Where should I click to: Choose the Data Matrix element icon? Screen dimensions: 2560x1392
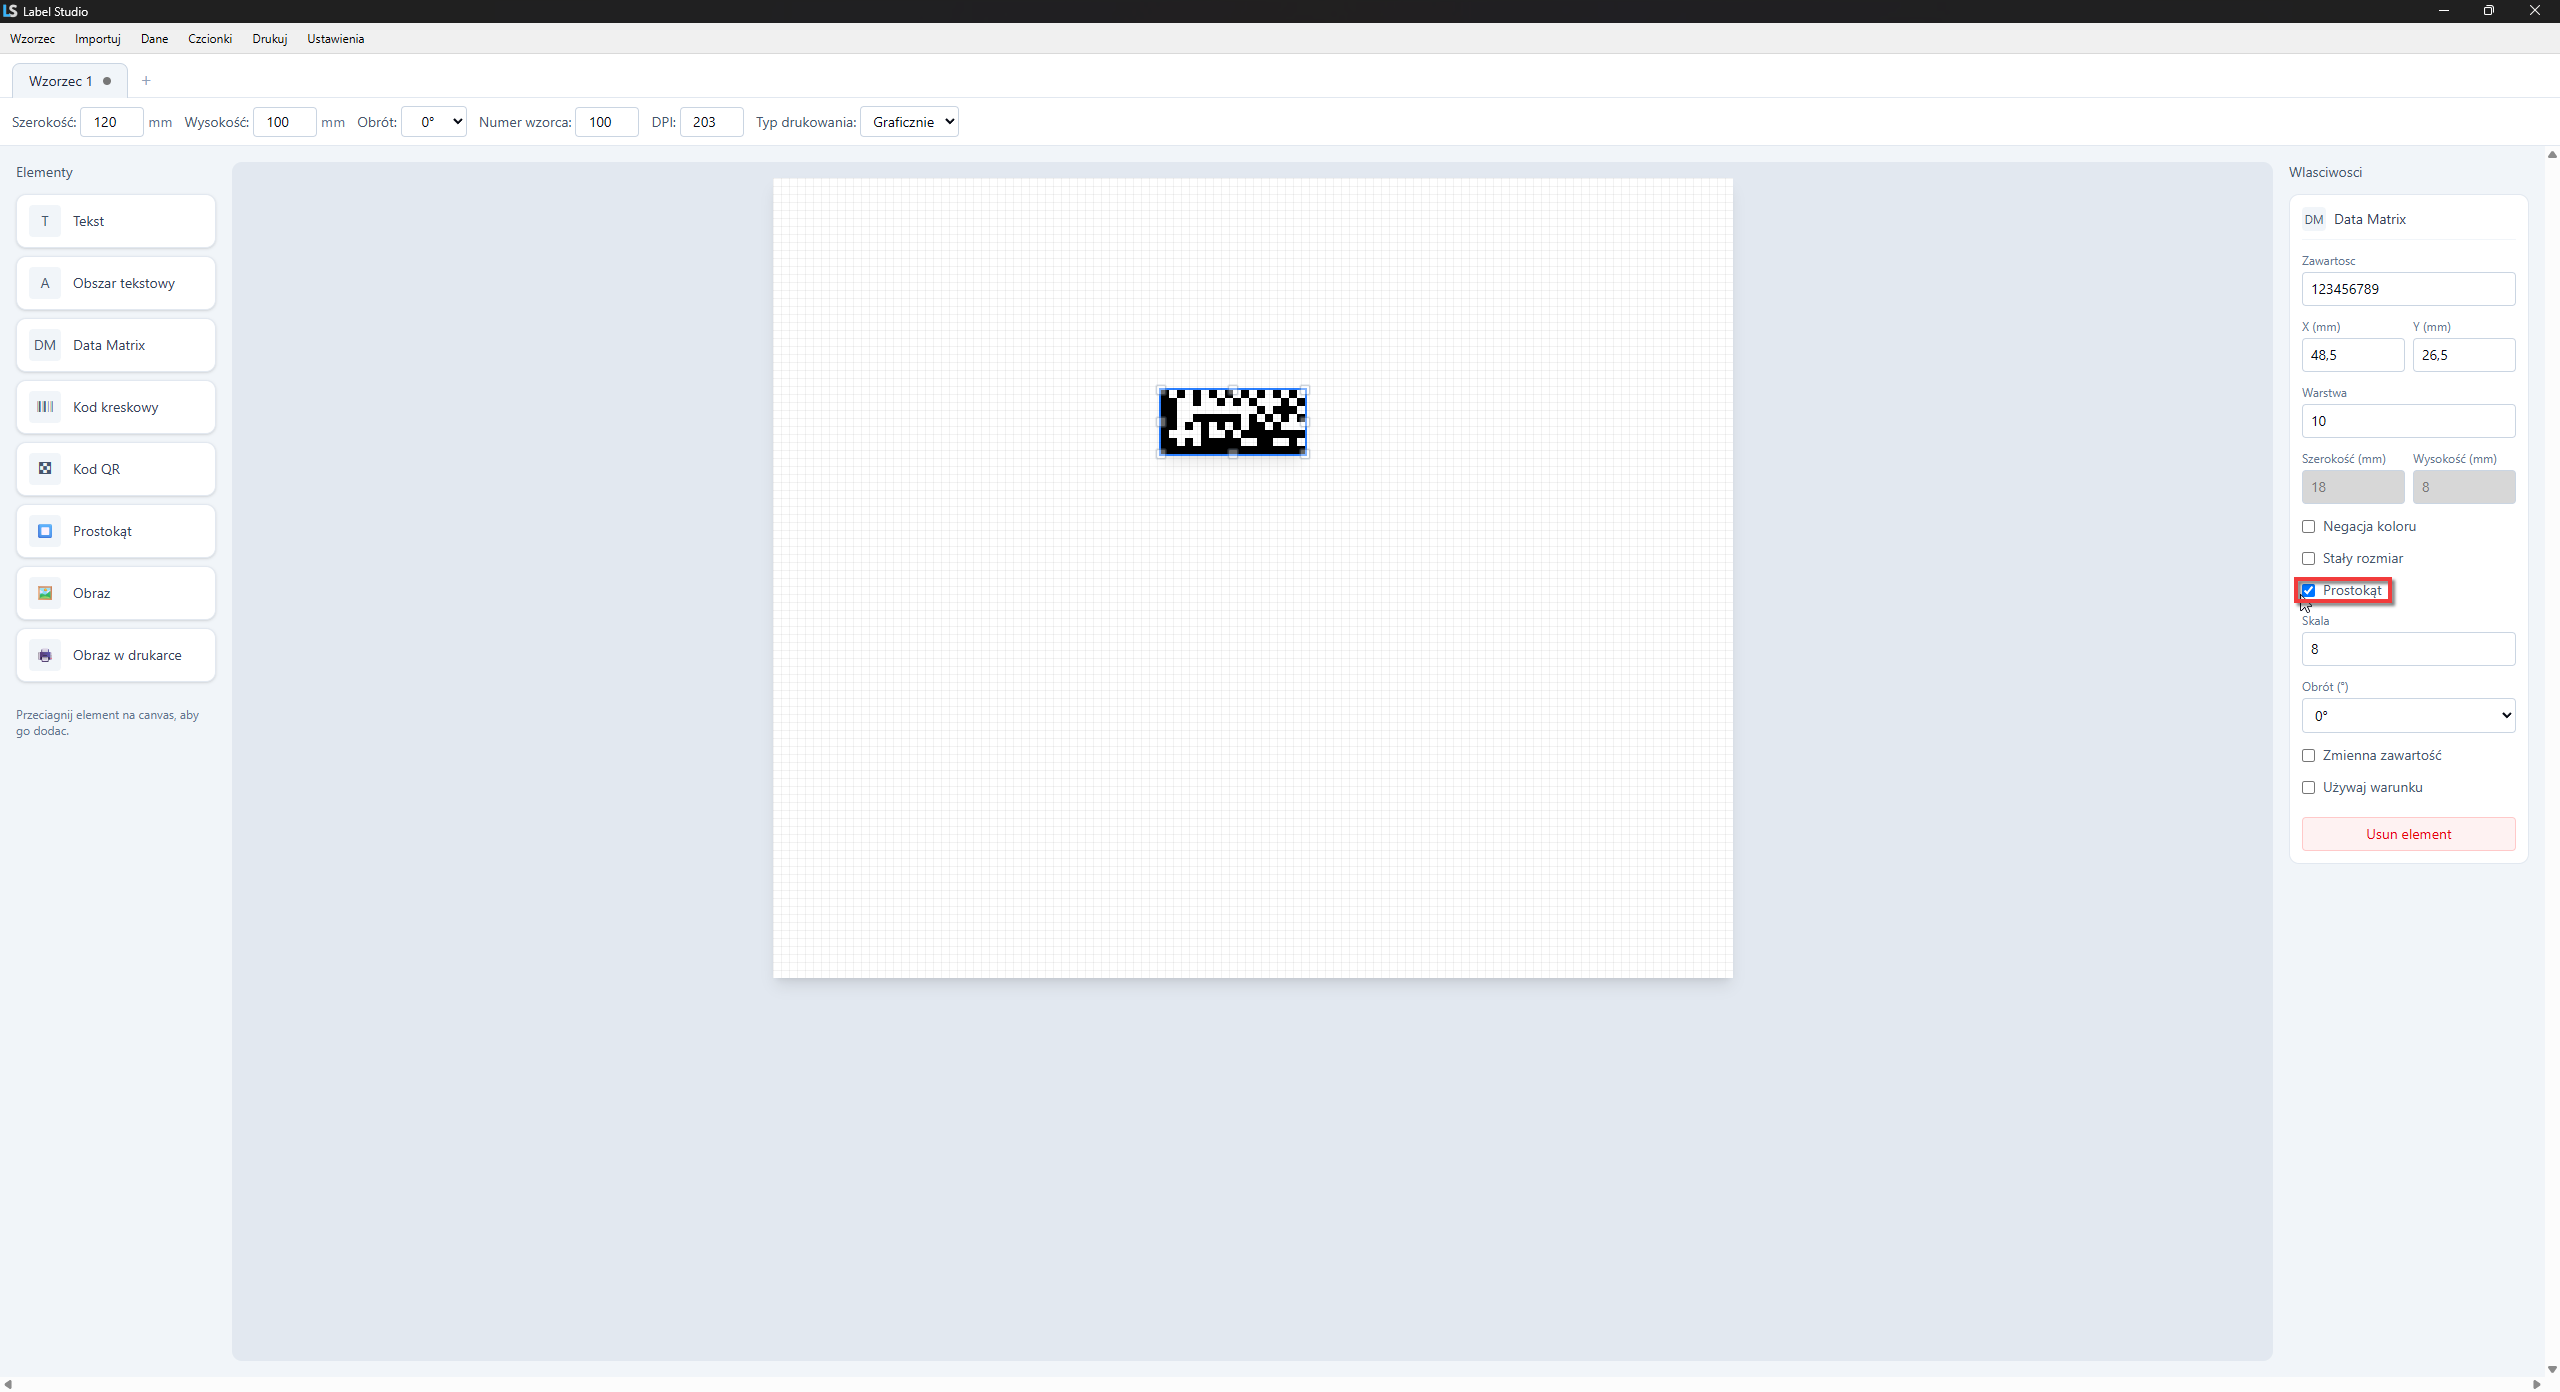45,345
